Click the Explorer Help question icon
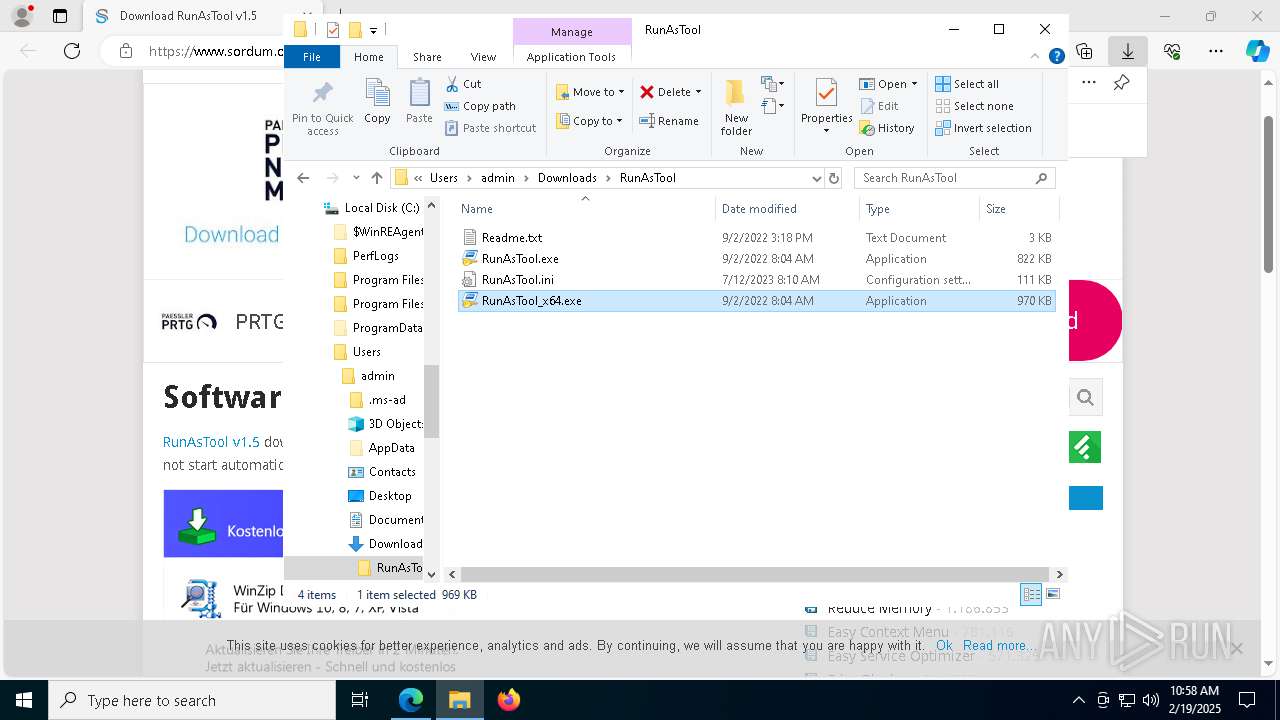1280x720 pixels. [1056, 57]
